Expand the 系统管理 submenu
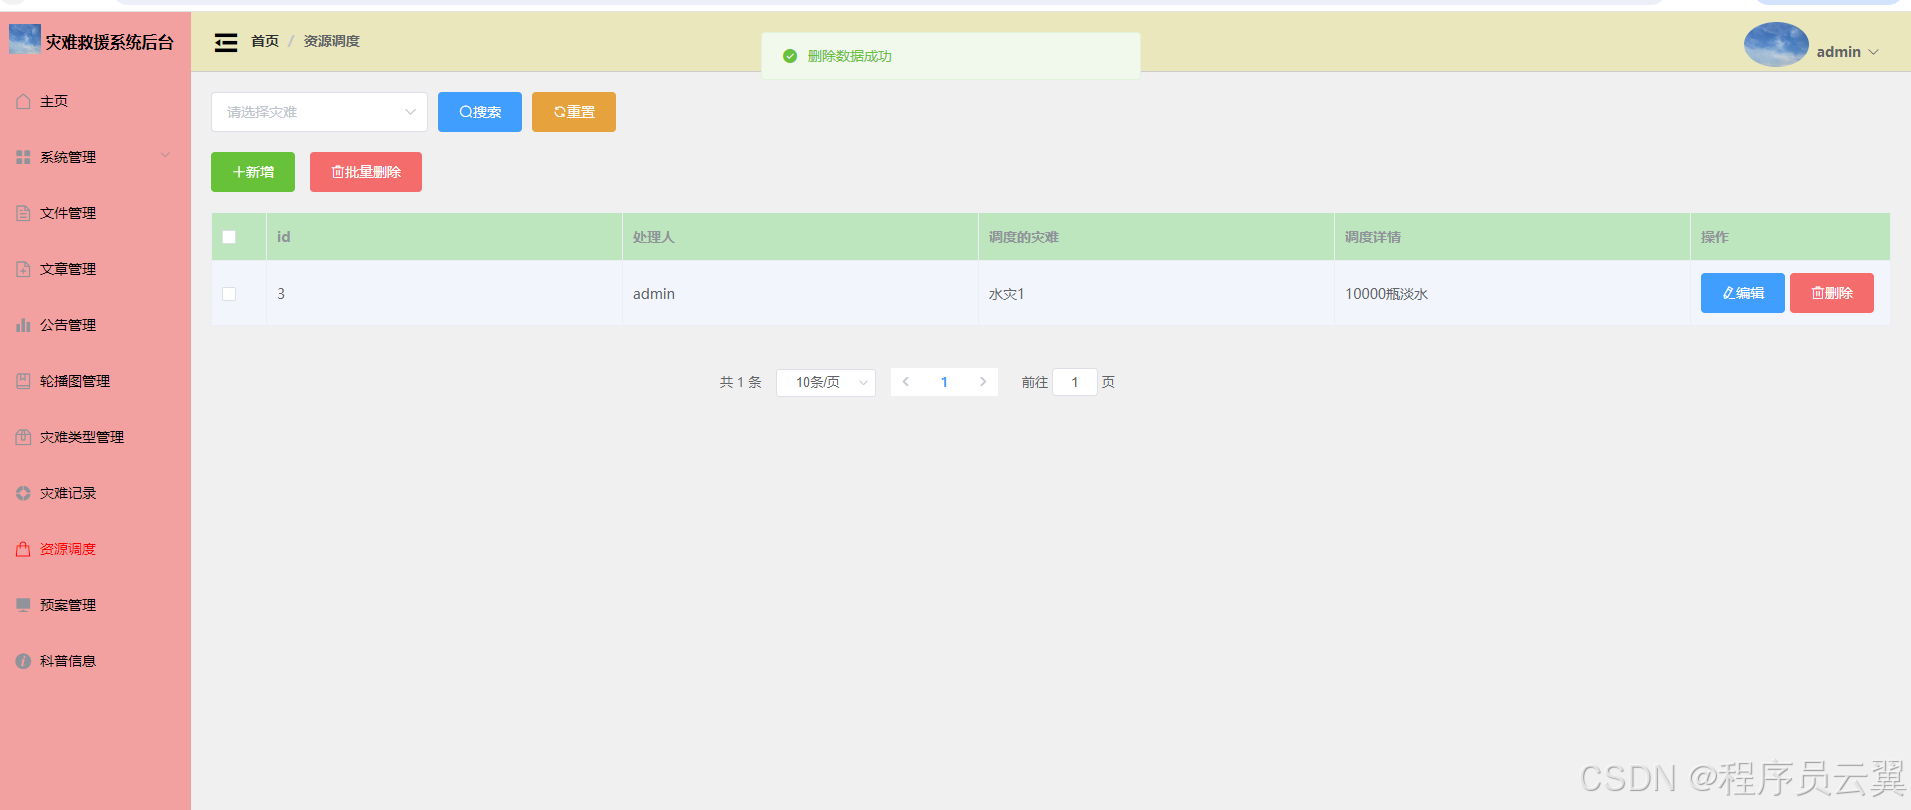This screenshot has width=1911, height=810. [95, 157]
